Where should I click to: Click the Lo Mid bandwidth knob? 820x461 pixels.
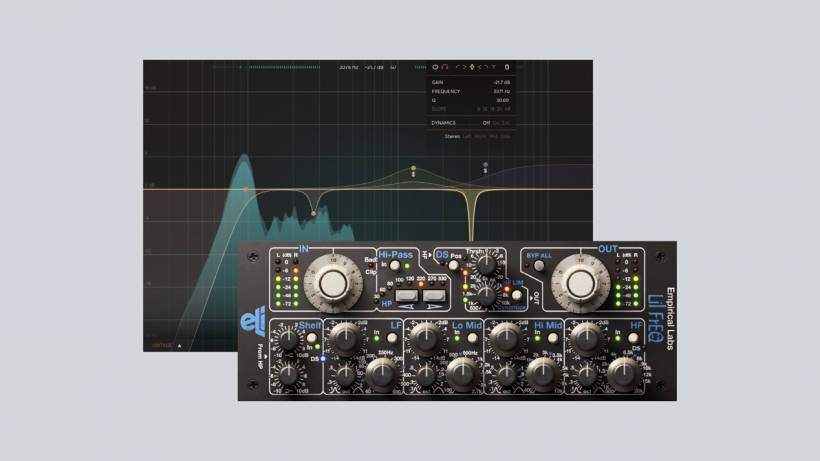pyautogui.click(x=426, y=376)
